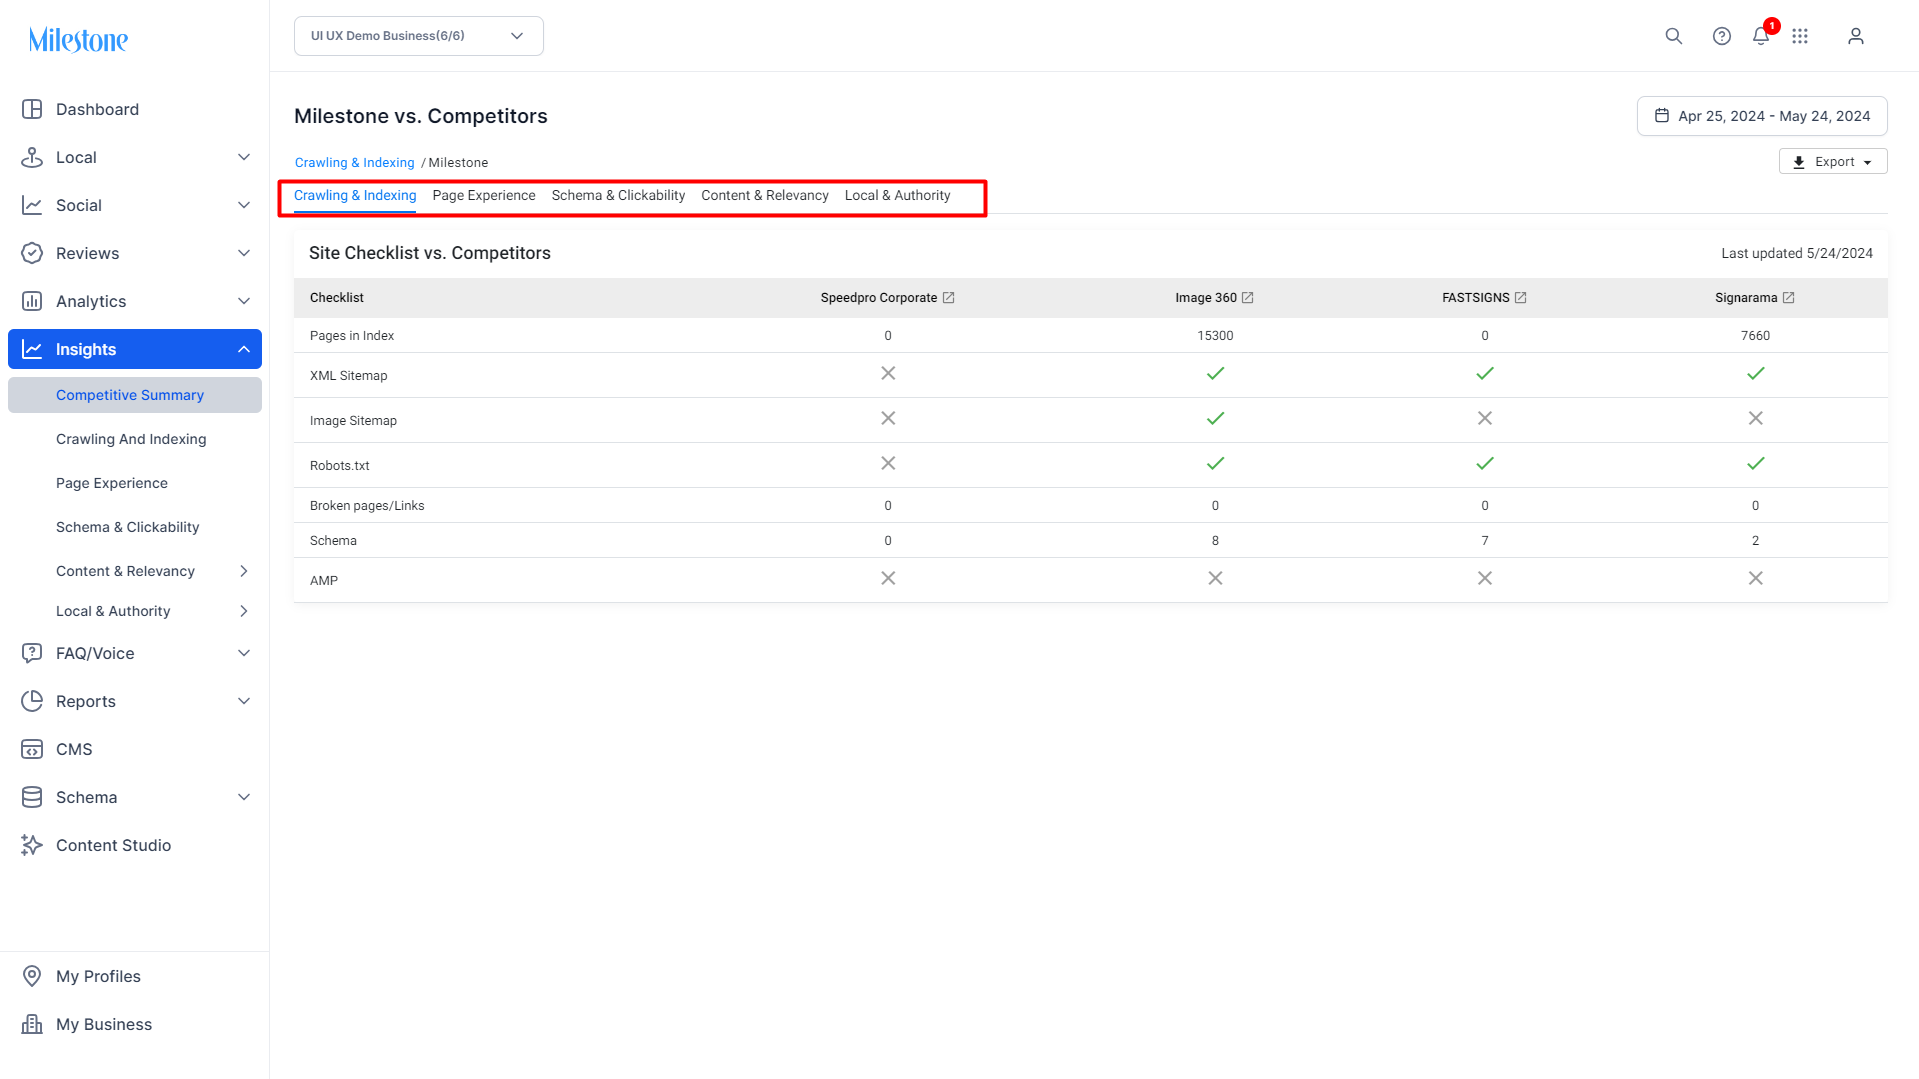Expand Content & Relevancy submenu arrow
The width and height of the screenshot is (1919, 1079).
point(244,571)
